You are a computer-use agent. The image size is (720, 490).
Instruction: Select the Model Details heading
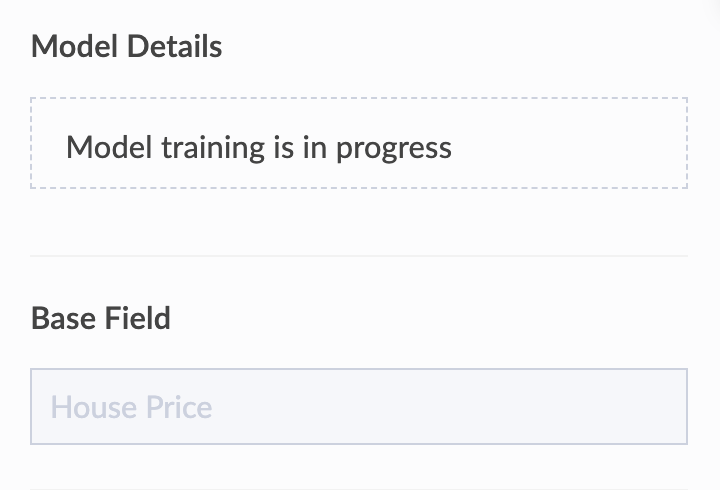point(126,46)
